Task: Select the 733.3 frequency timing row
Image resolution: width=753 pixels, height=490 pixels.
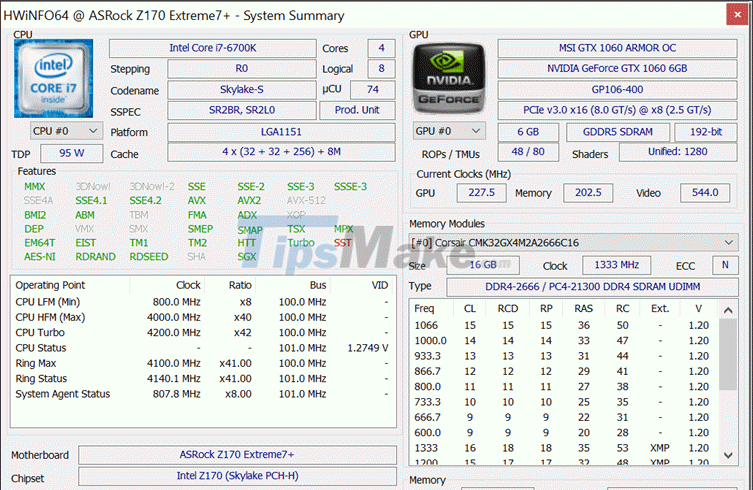Action: tap(565, 403)
